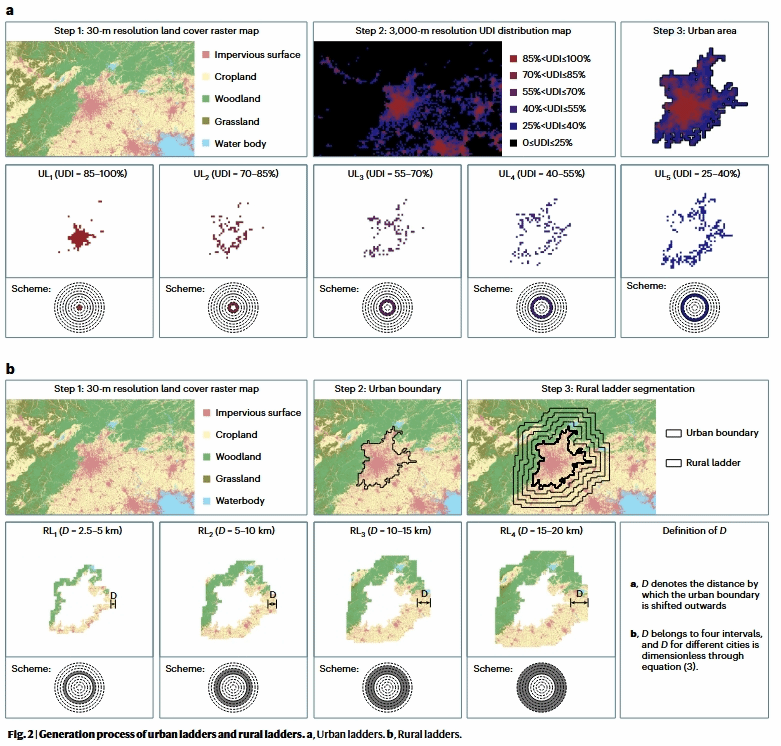
Task: Click the RL1 scheme ring icon
Action: [78, 688]
